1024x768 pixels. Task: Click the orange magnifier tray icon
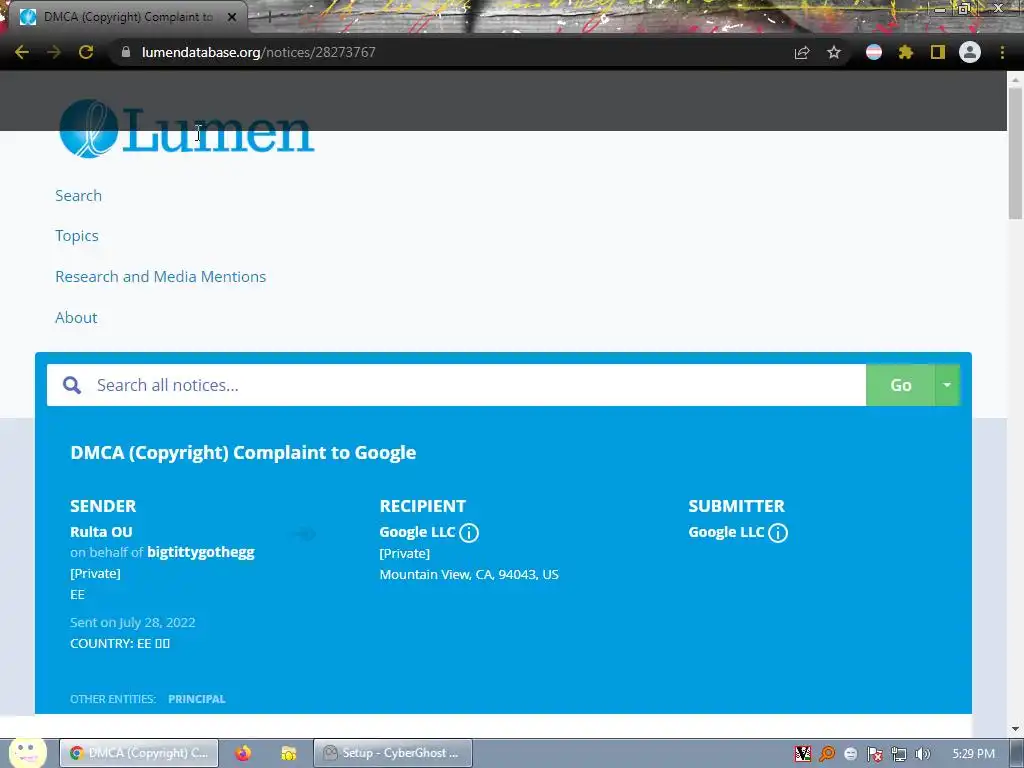(827, 754)
